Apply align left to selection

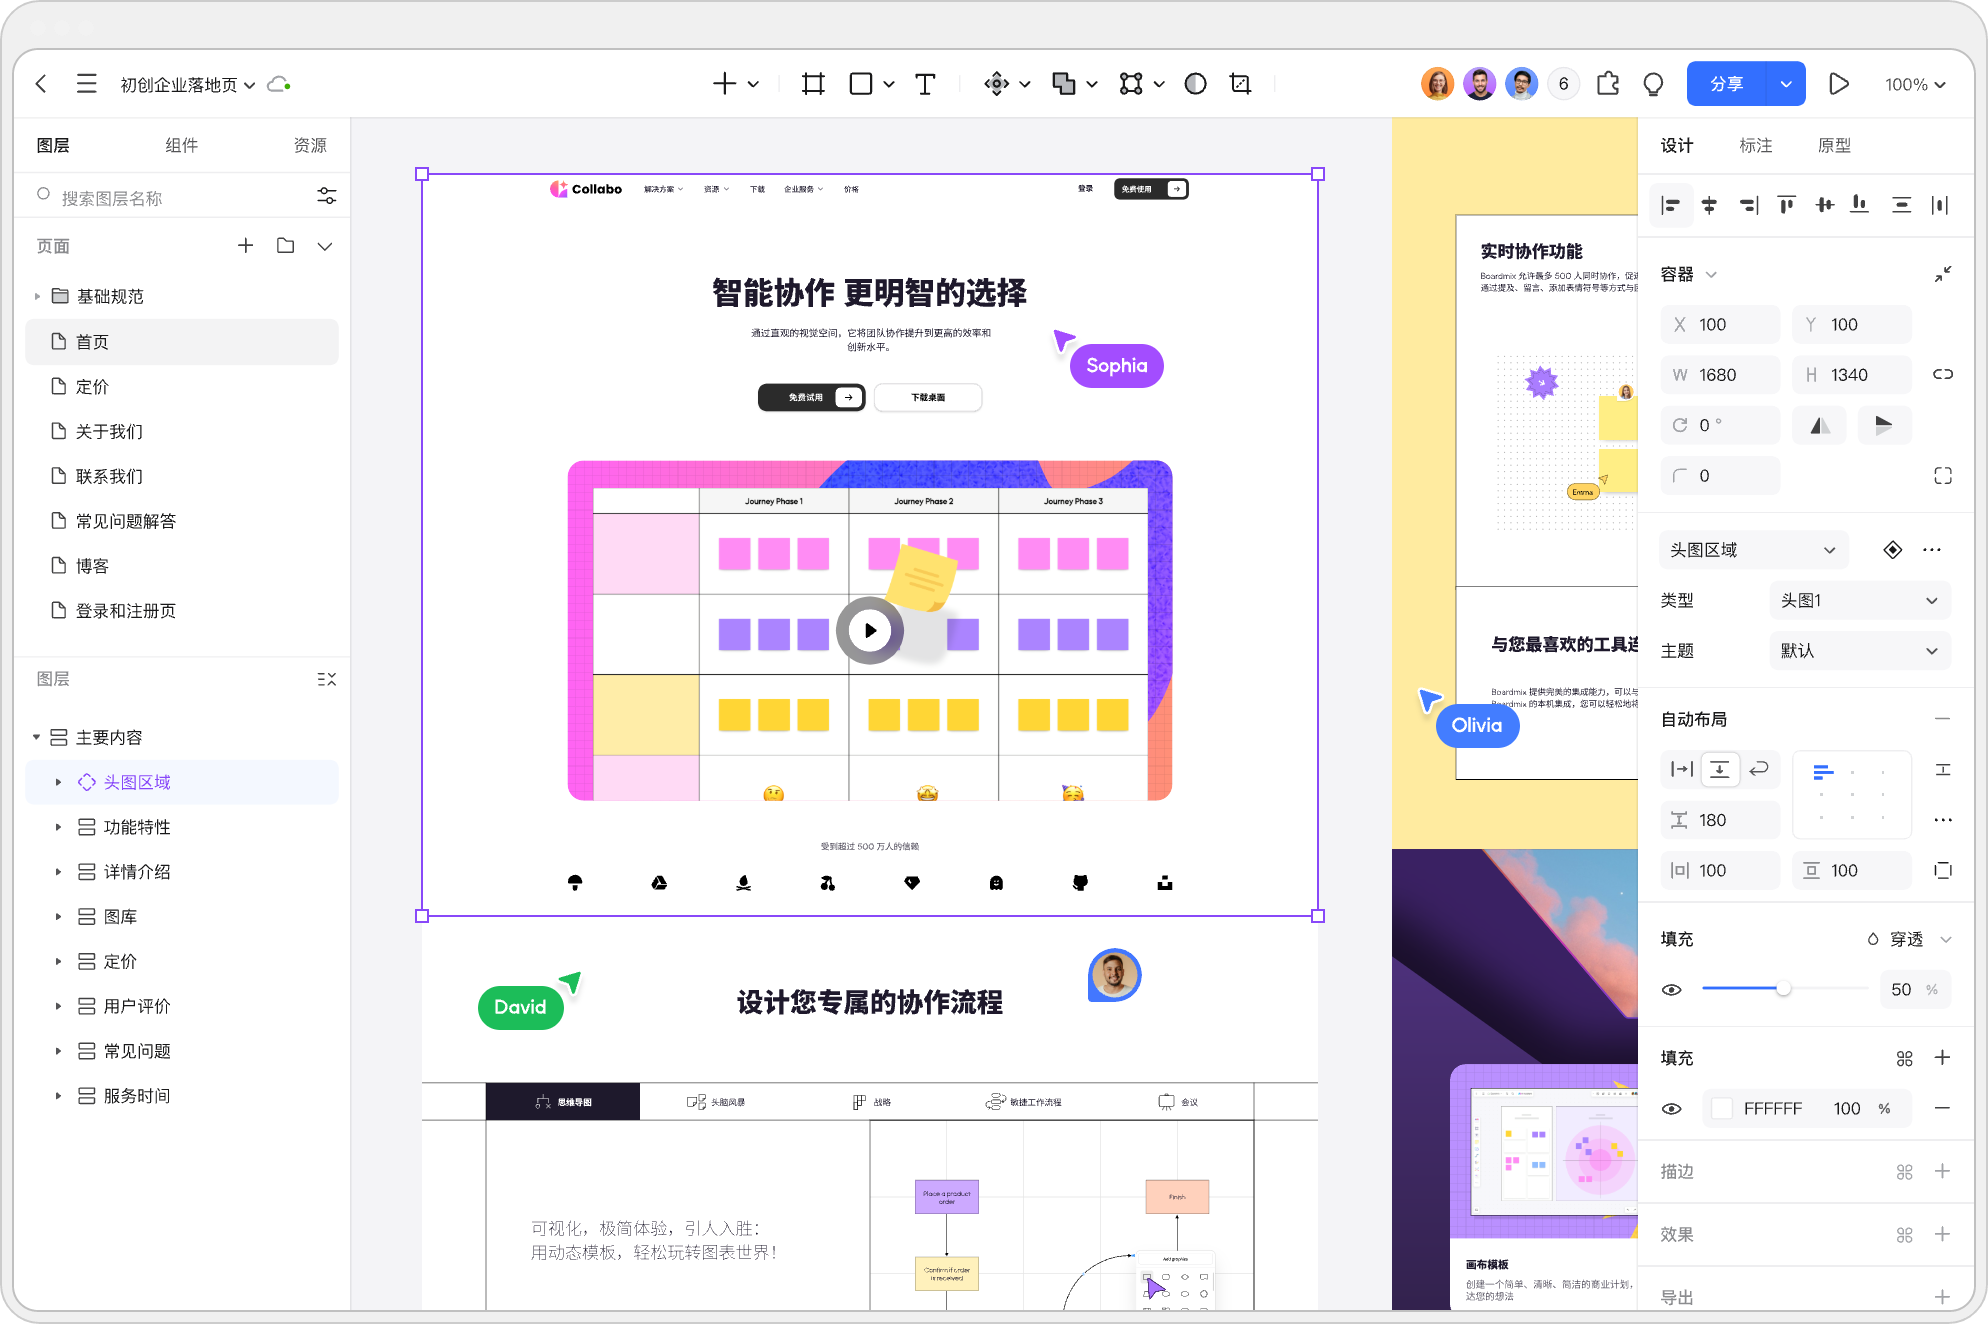[1671, 205]
